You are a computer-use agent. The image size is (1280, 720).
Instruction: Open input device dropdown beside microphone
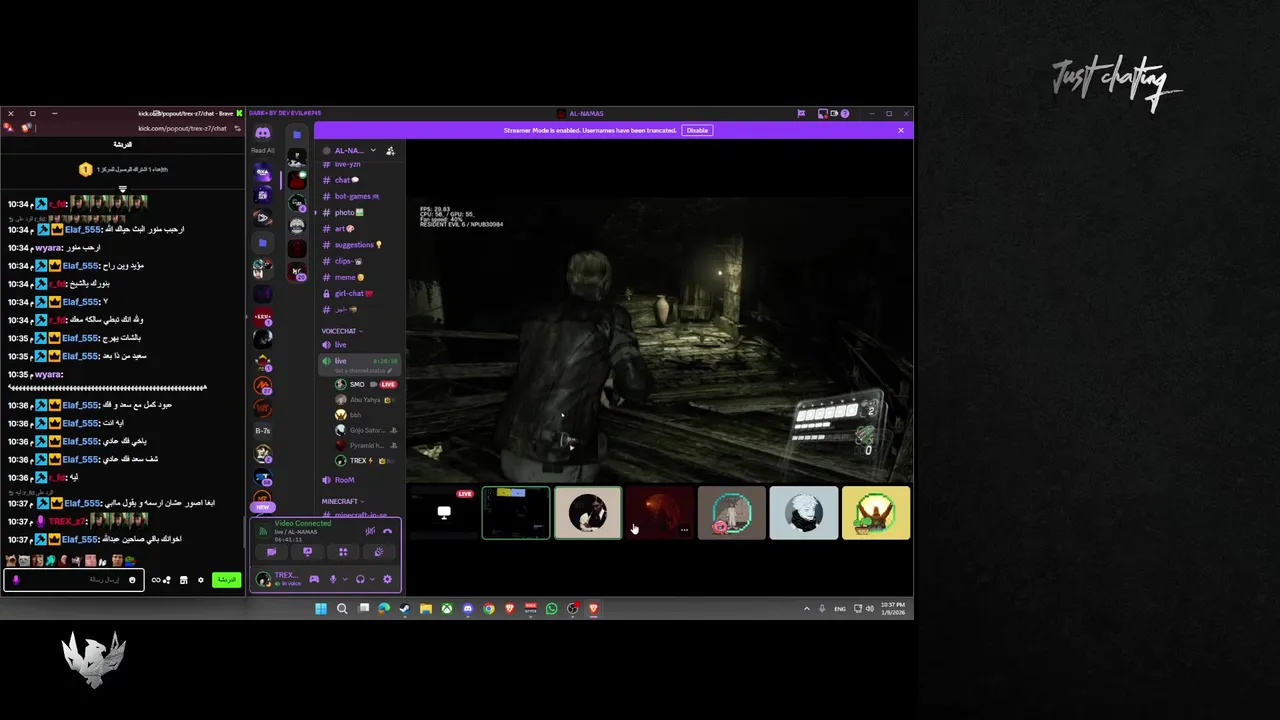[x=345, y=579]
